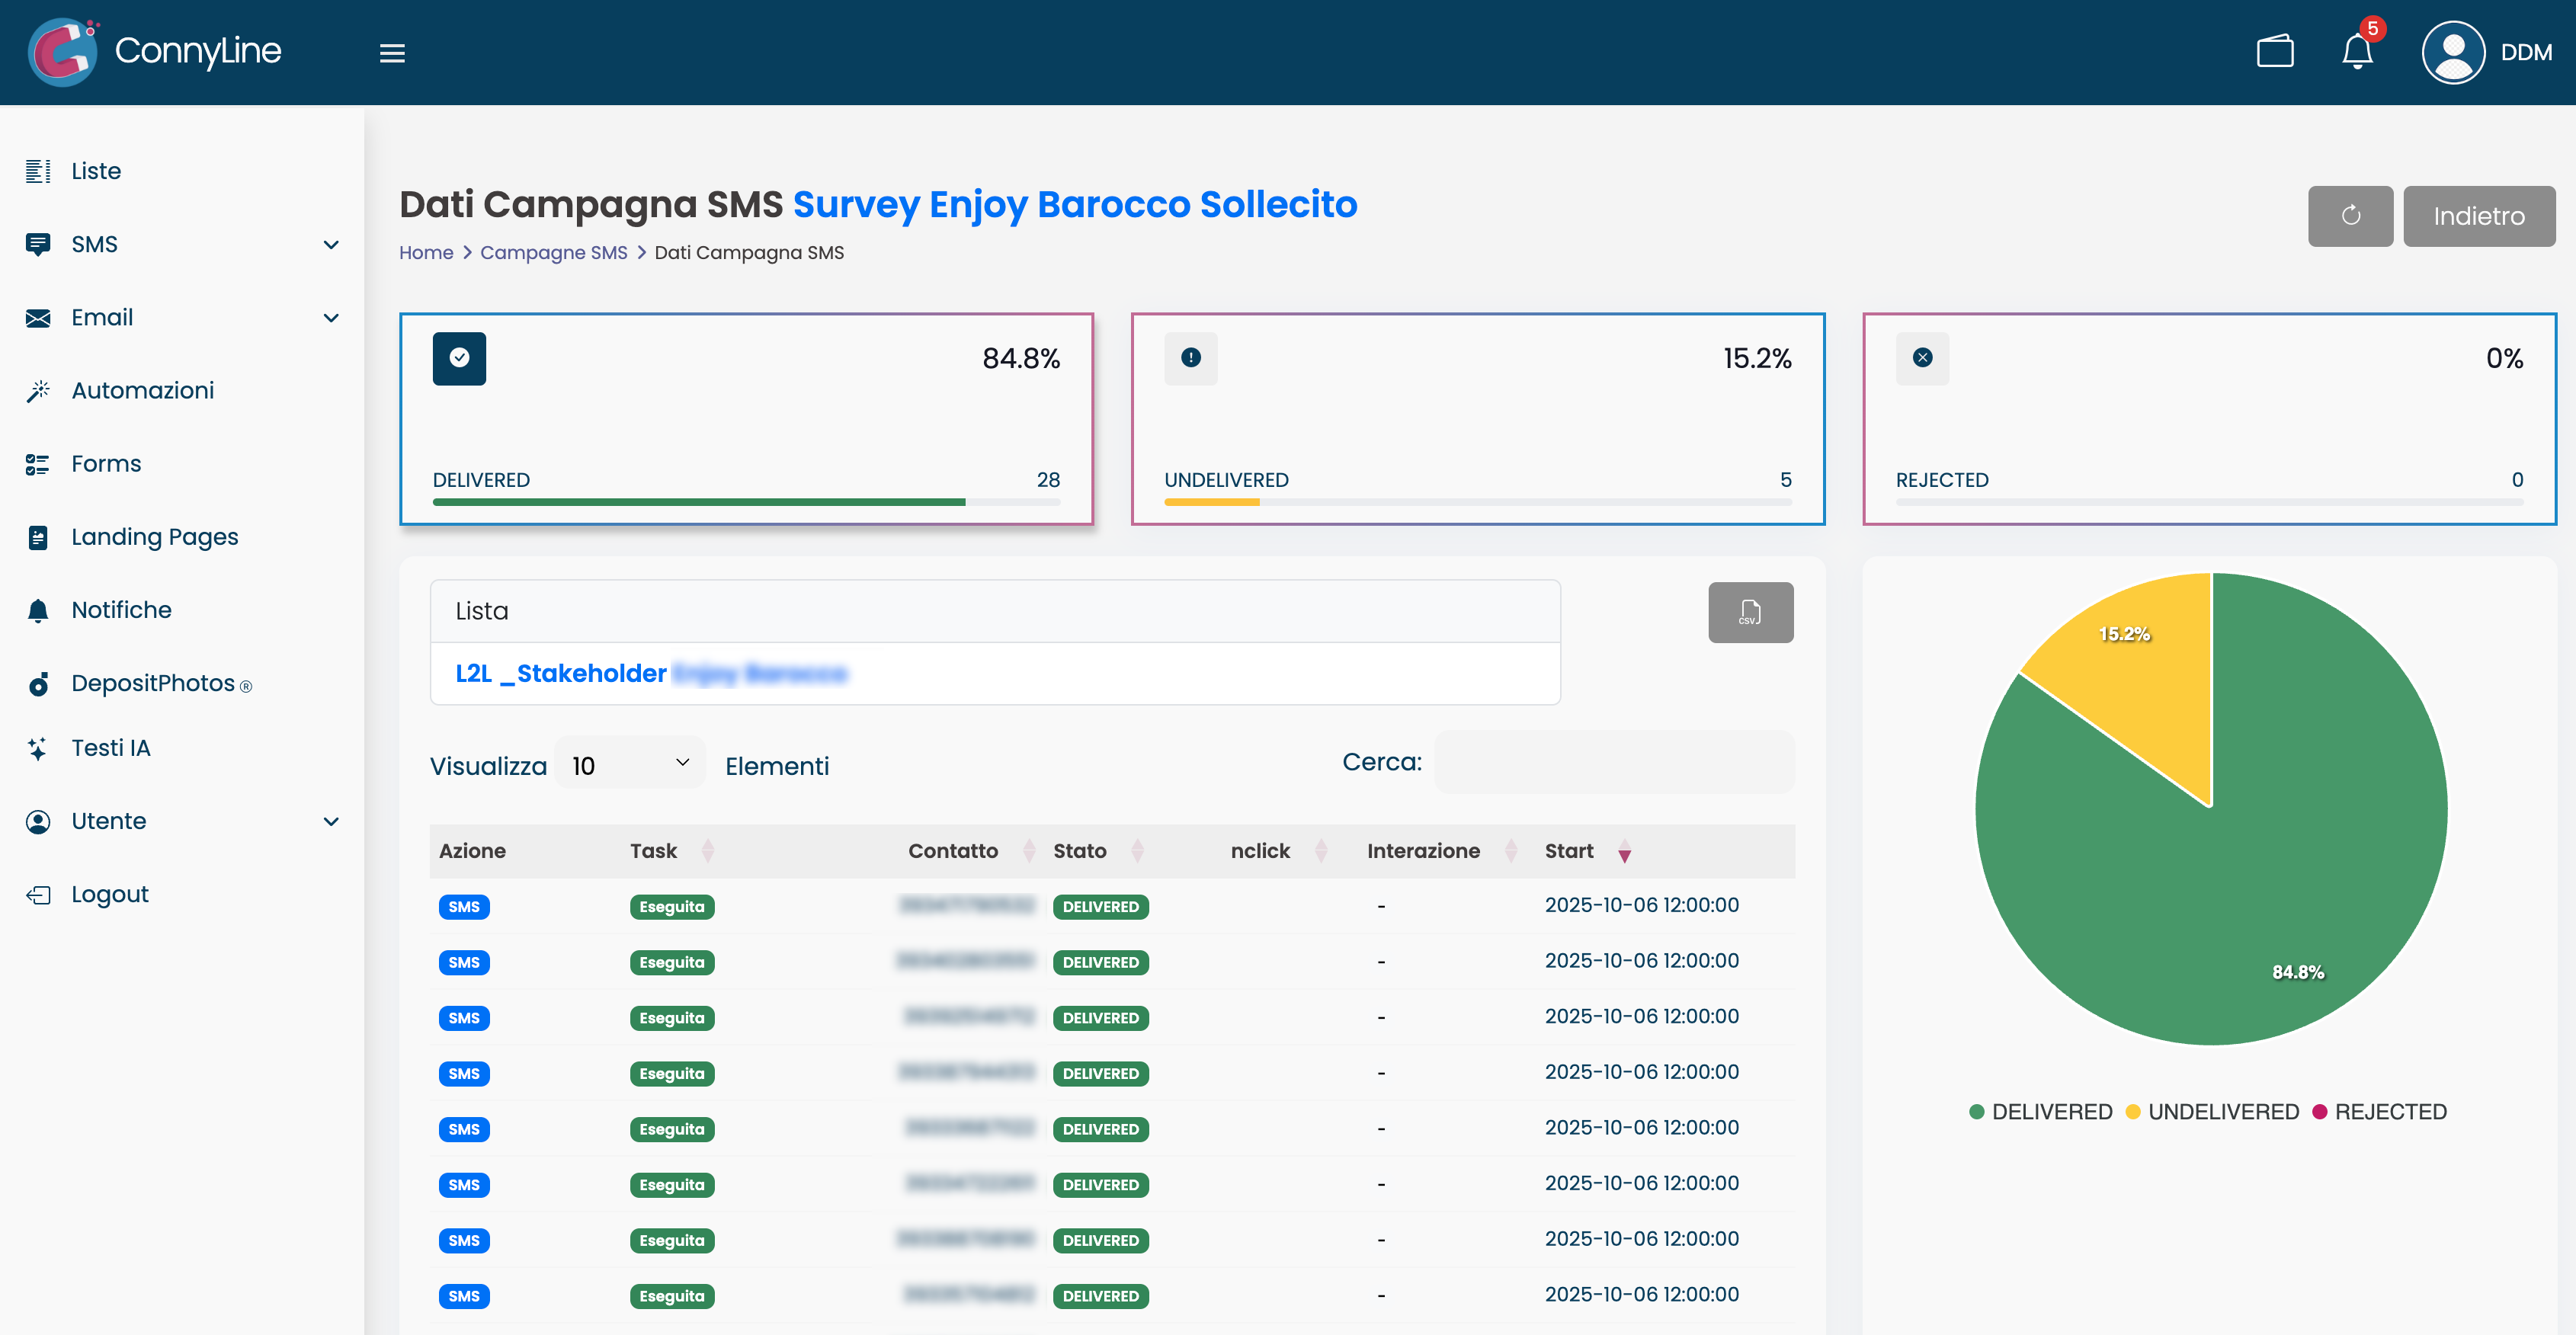Open the notifications bell with badge 5
2576x1335 pixels.
pyautogui.click(x=2357, y=52)
